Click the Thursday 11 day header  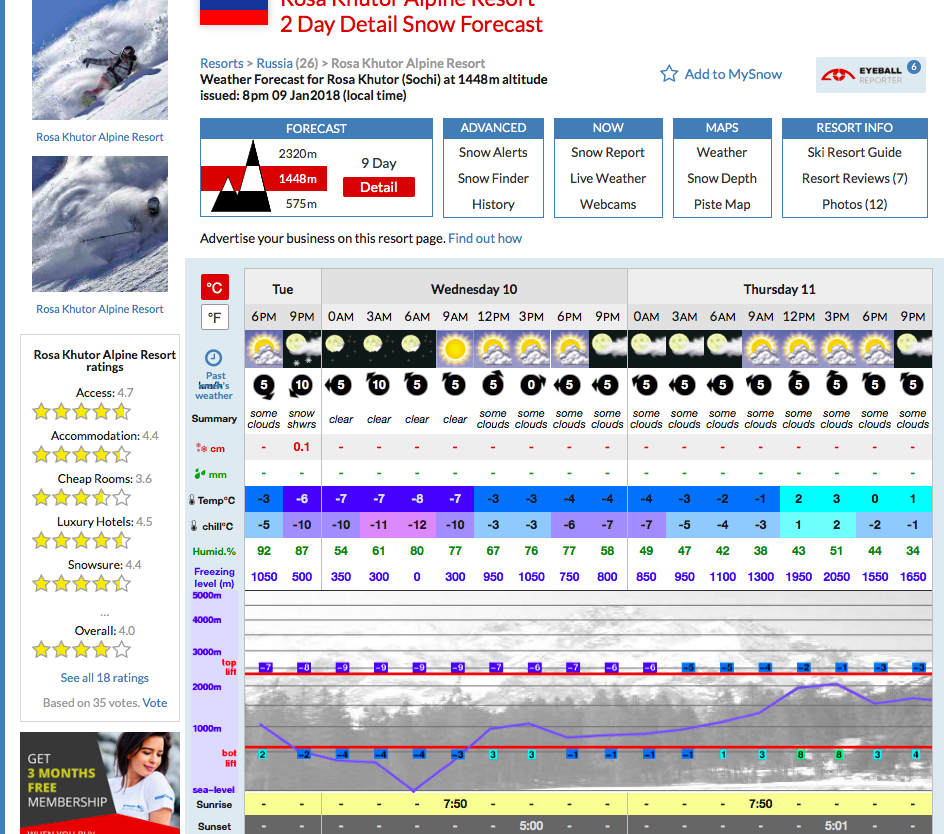coord(780,289)
